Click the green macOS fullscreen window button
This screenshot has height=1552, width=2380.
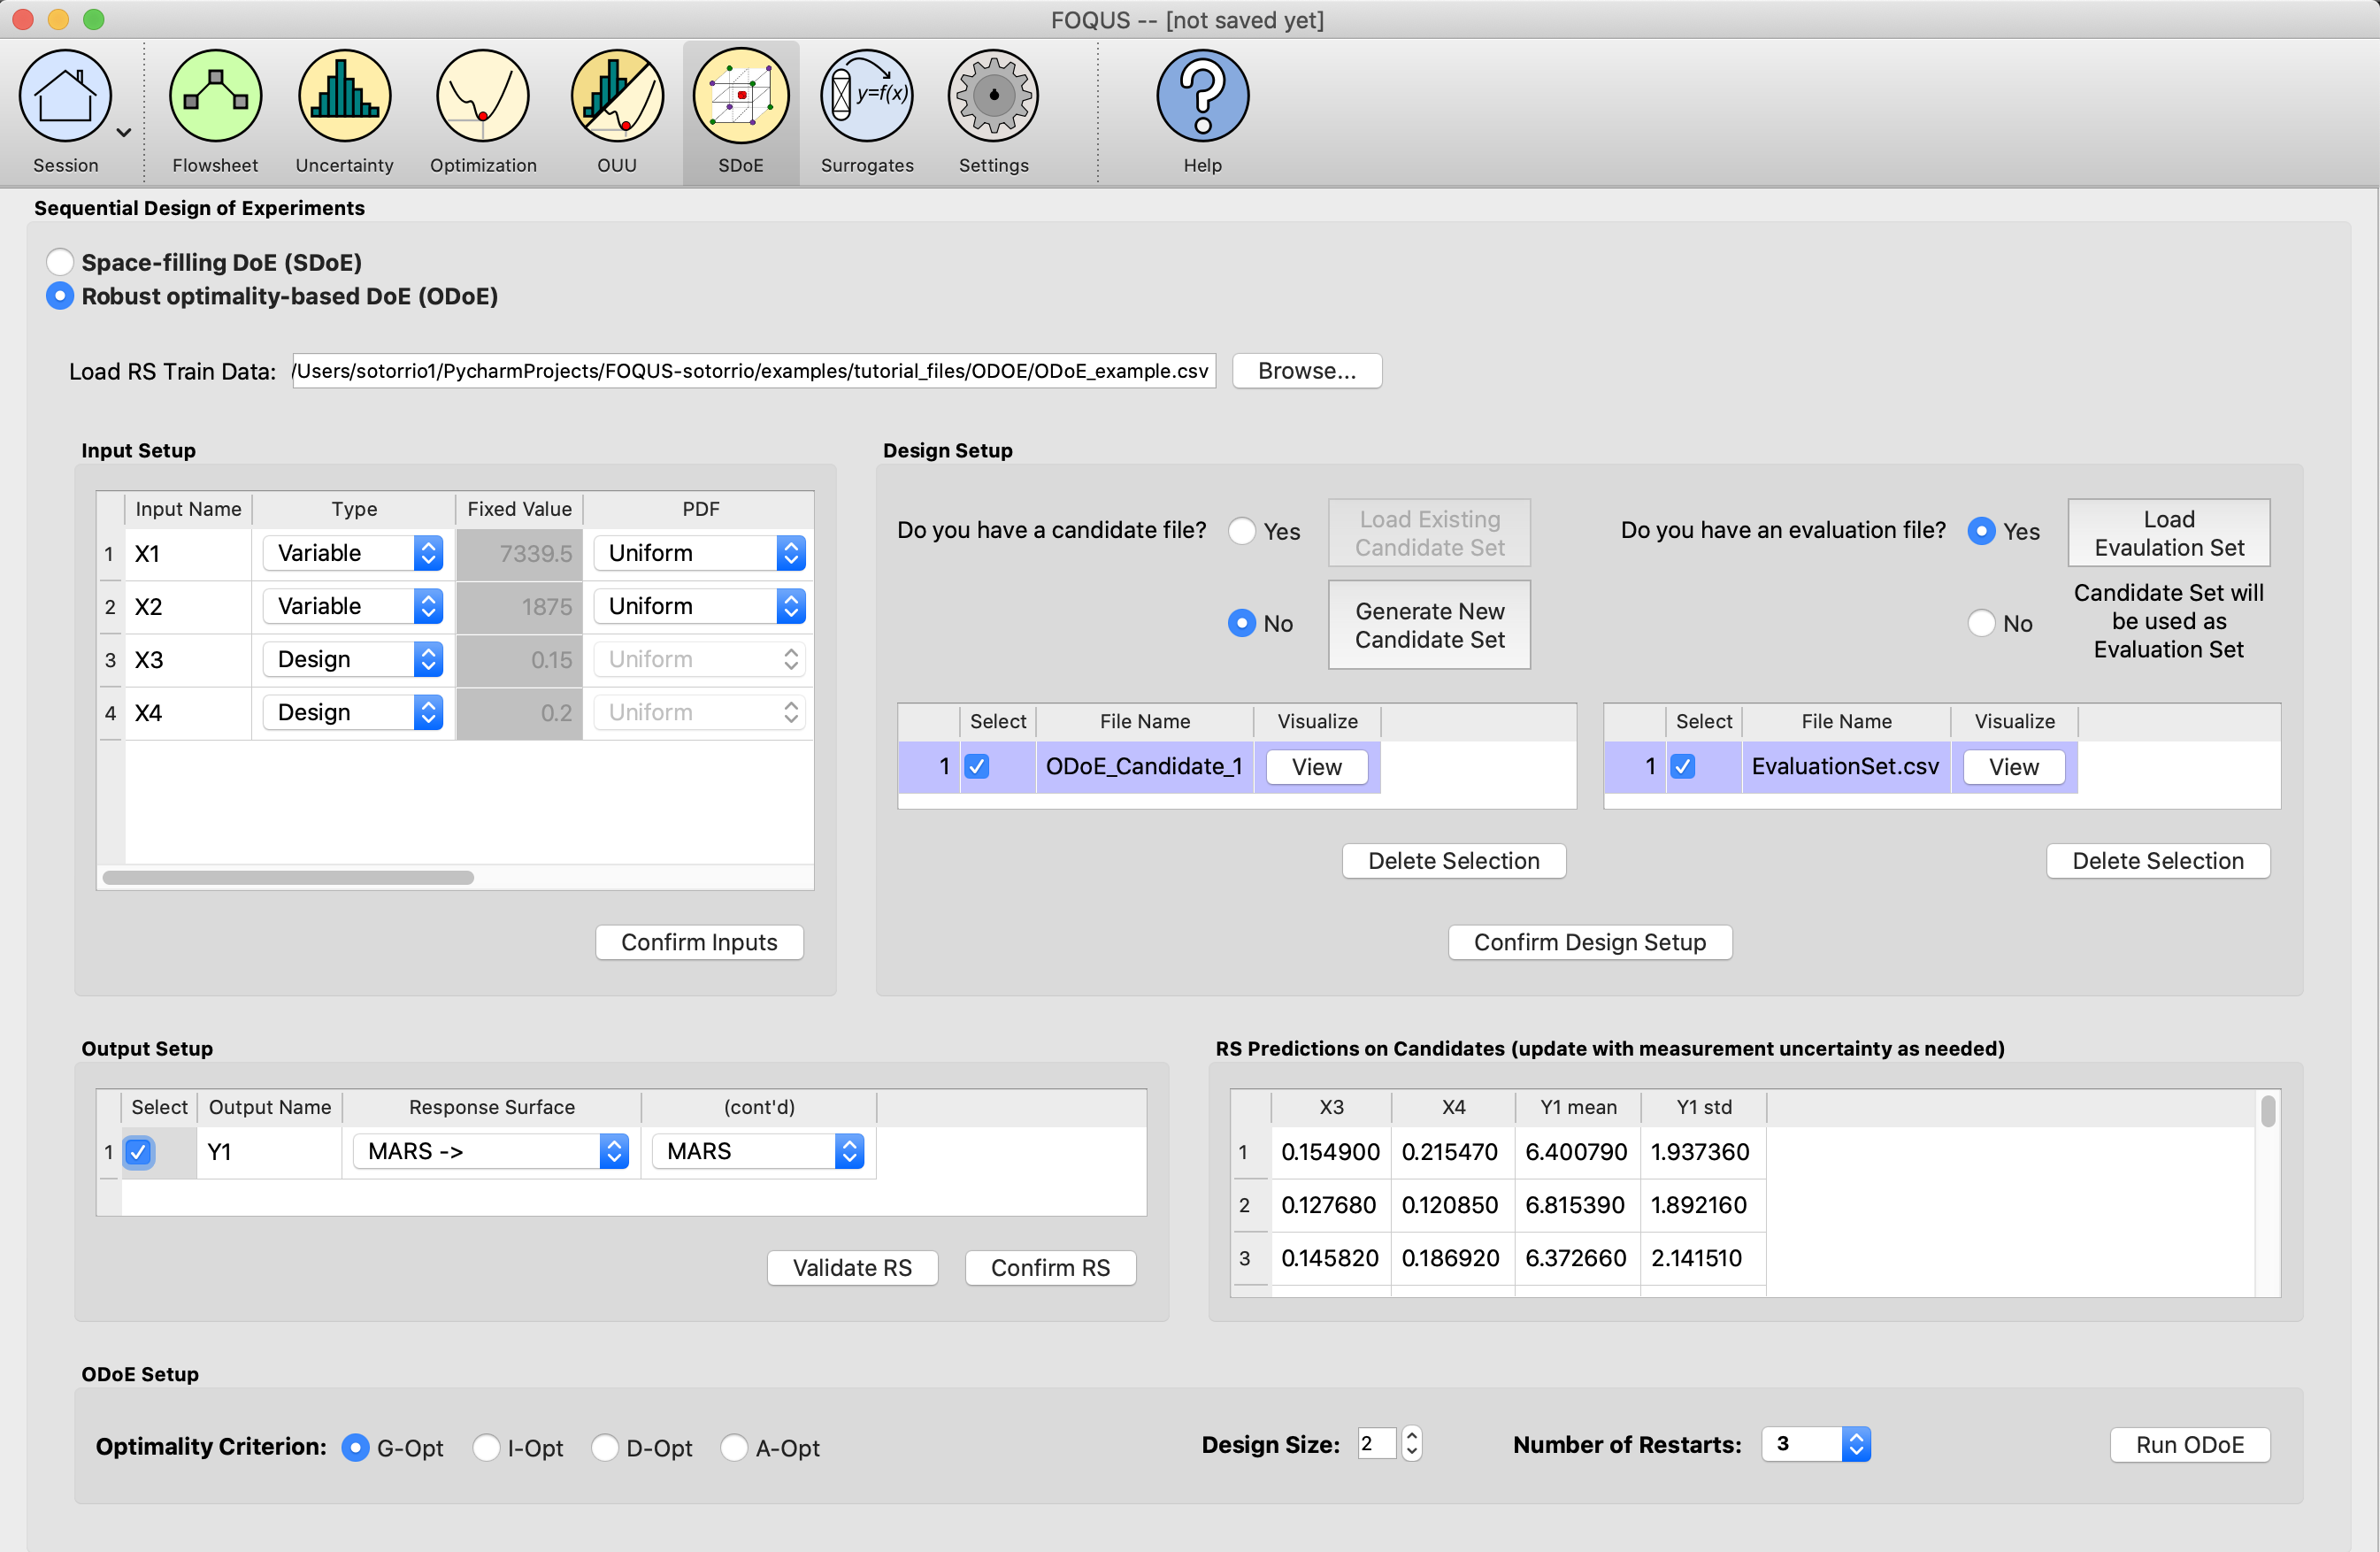[x=93, y=19]
